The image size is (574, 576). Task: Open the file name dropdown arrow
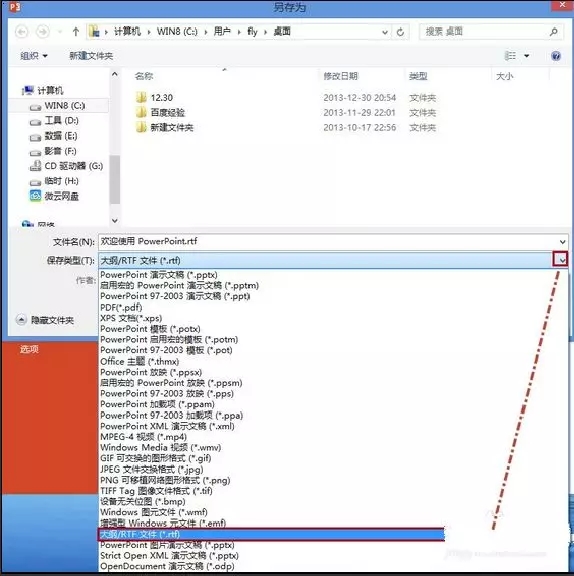(562, 242)
